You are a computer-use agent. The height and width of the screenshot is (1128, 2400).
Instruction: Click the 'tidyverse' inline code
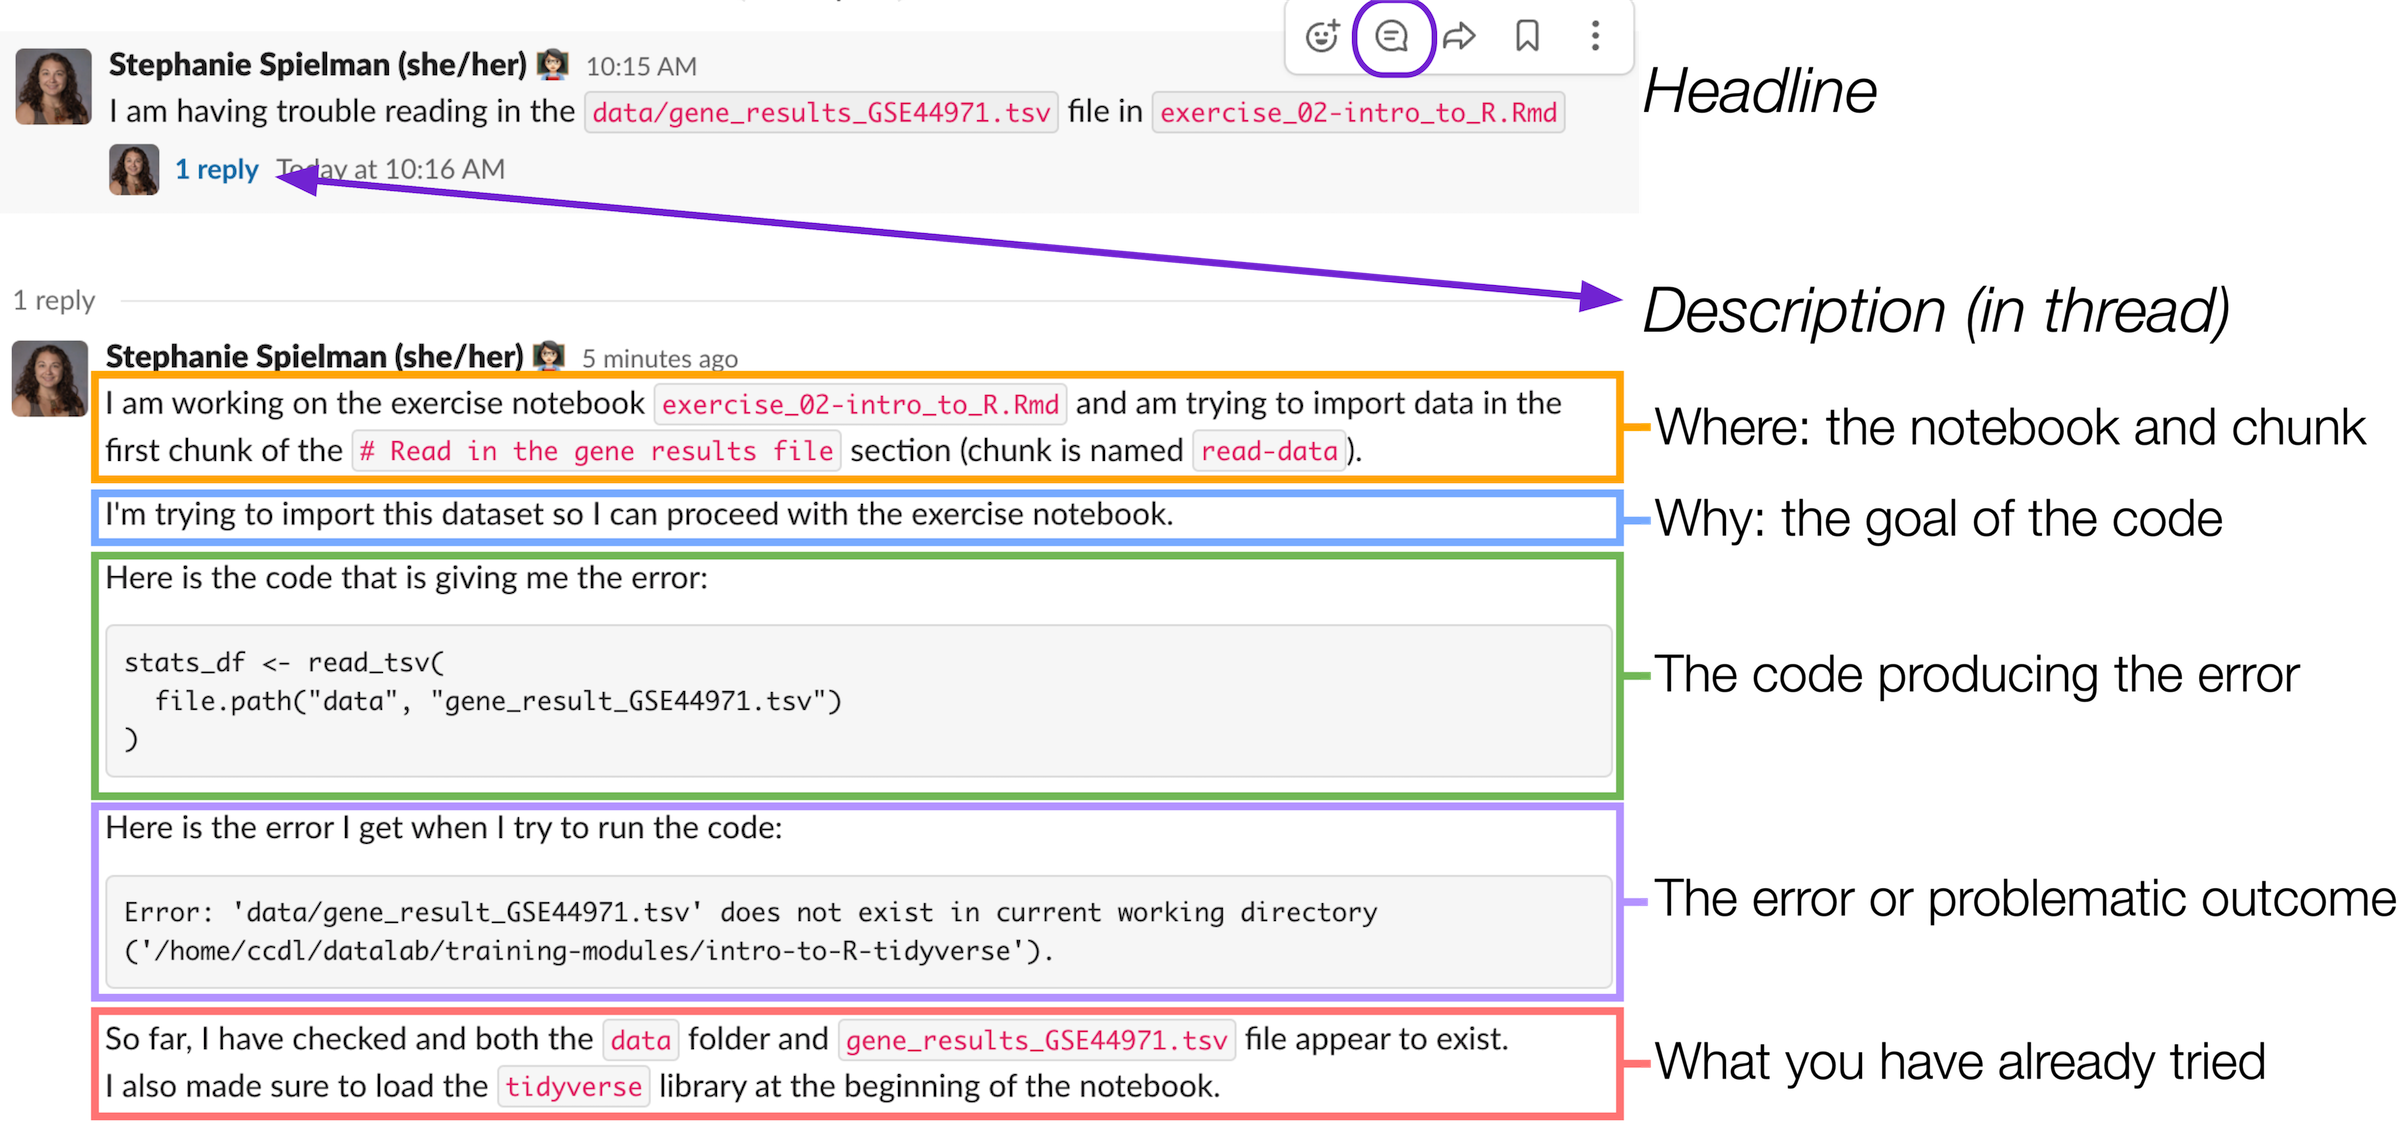(x=573, y=1087)
